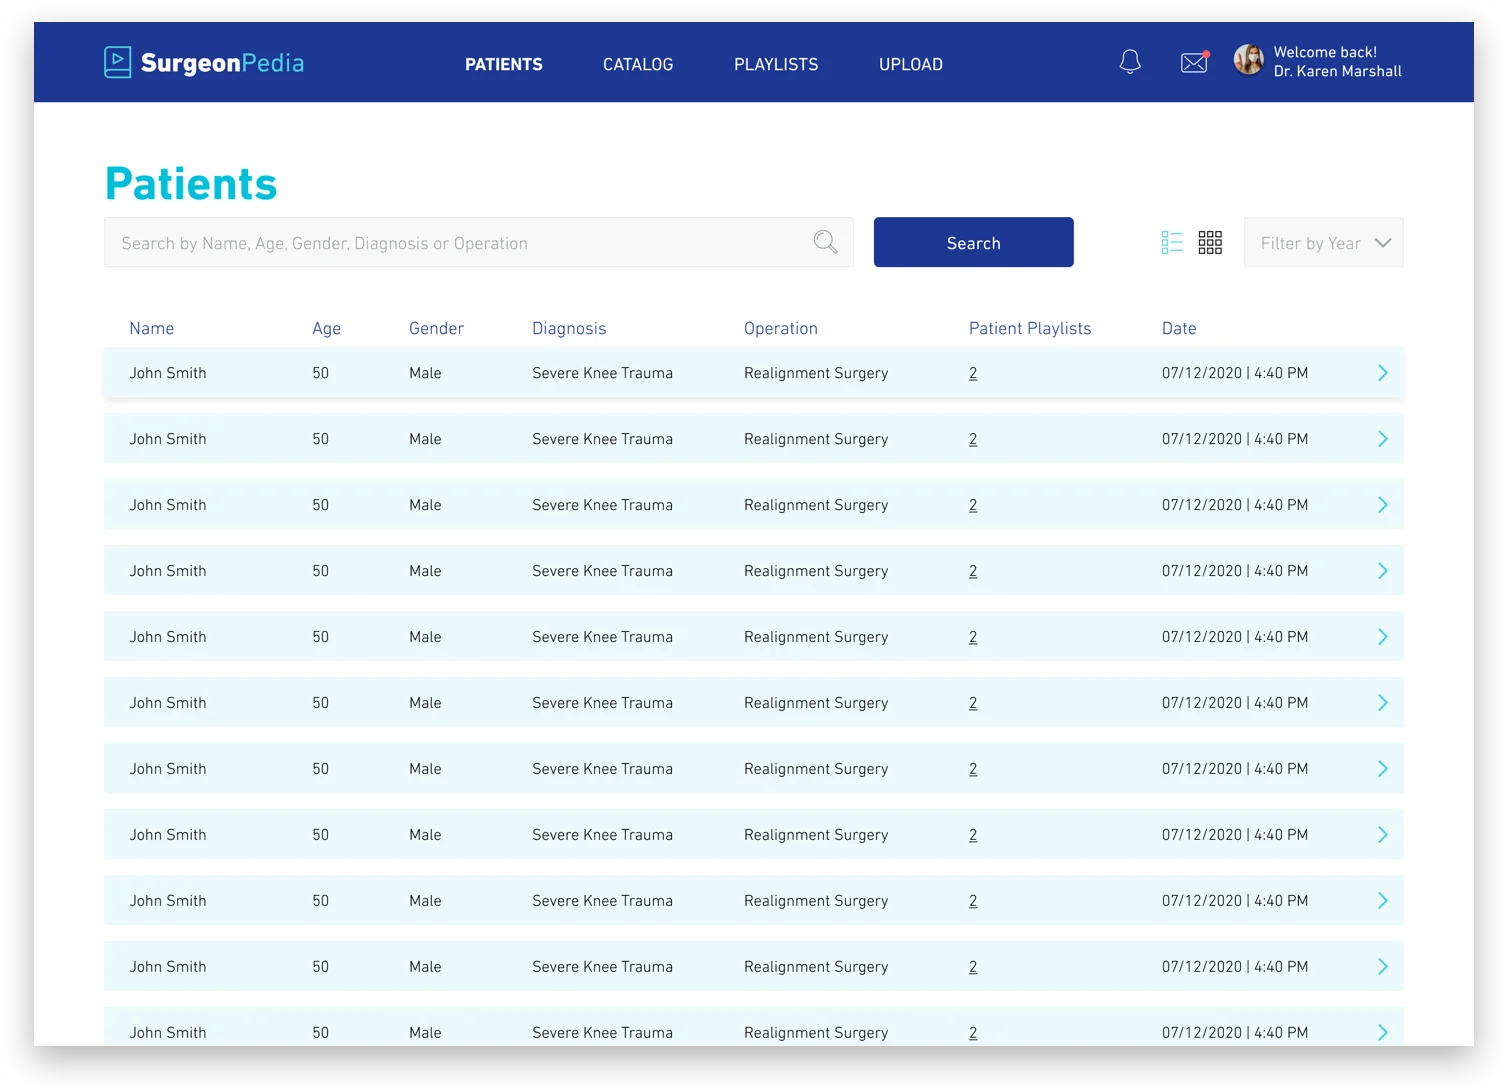The width and height of the screenshot is (1508, 1092).
Task: Open first row's playlists link '2'
Action: tap(973, 373)
